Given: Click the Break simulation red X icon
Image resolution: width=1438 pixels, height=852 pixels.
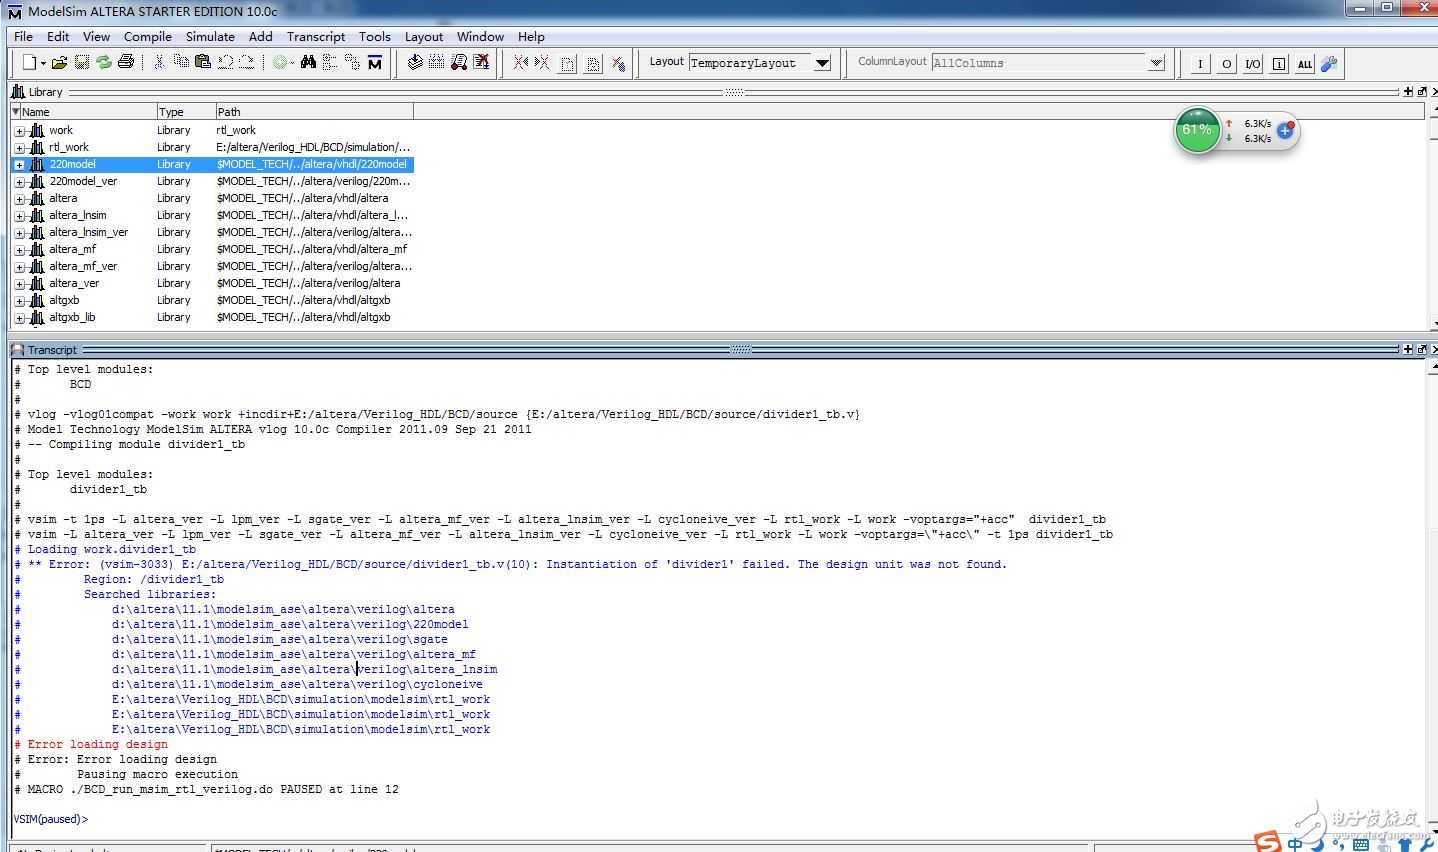Looking at the screenshot, I should click(x=481, y=62).
